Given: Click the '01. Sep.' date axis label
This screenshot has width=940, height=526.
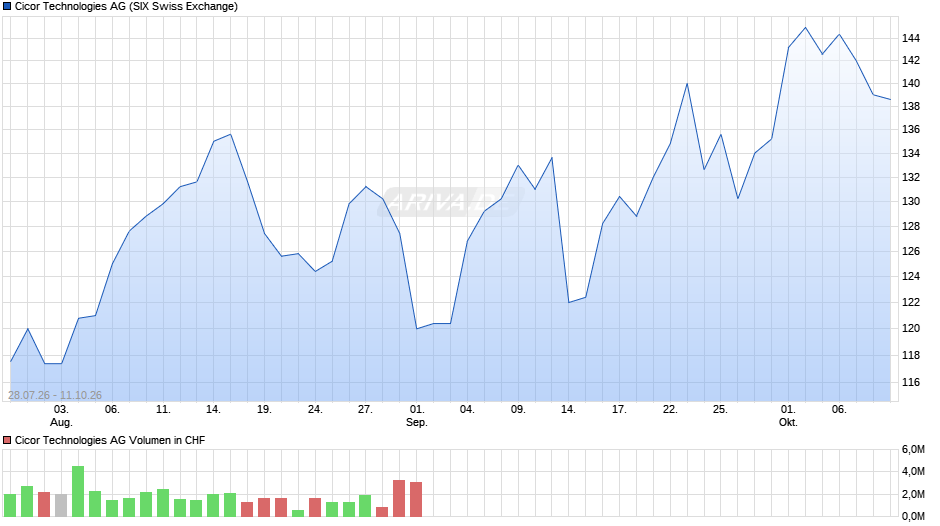Looking at the screenshot, I should tap(417, 416).
